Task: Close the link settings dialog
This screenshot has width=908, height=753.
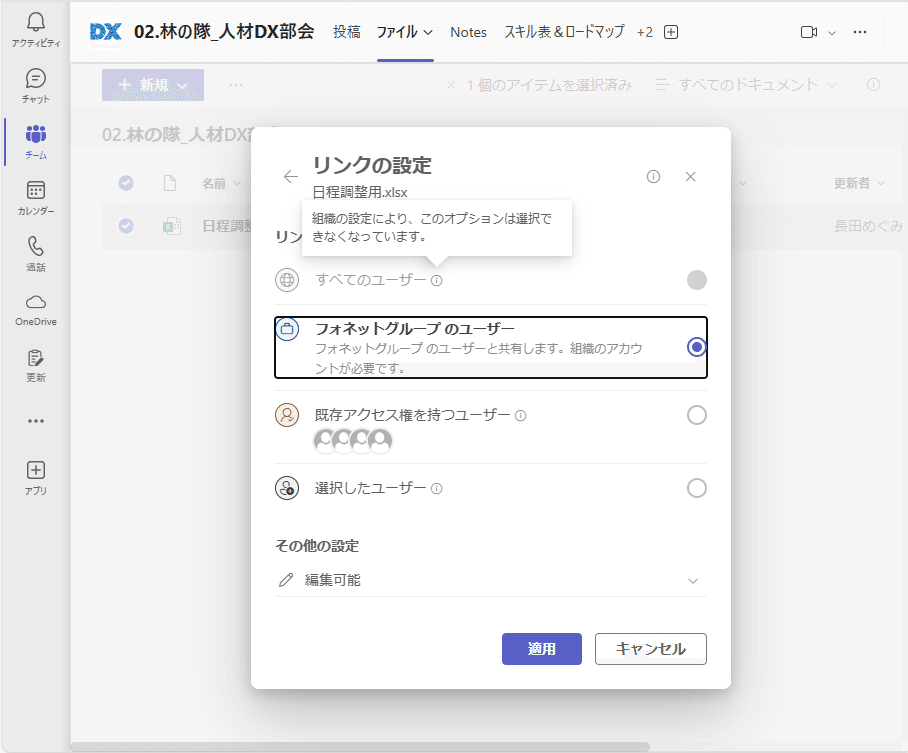Action: tap(690, 177)
